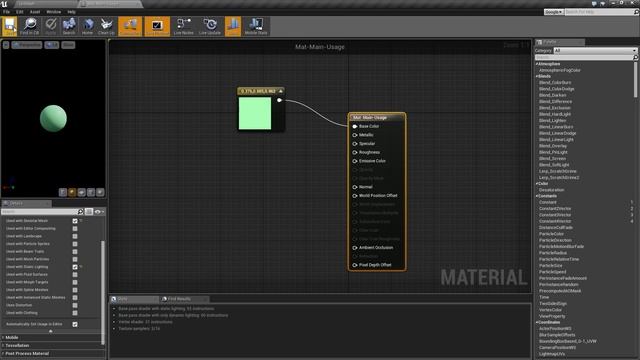This screenshot has height=360, width=640.
Task: Open the Asset menu
Action: [x=35, y=12]
